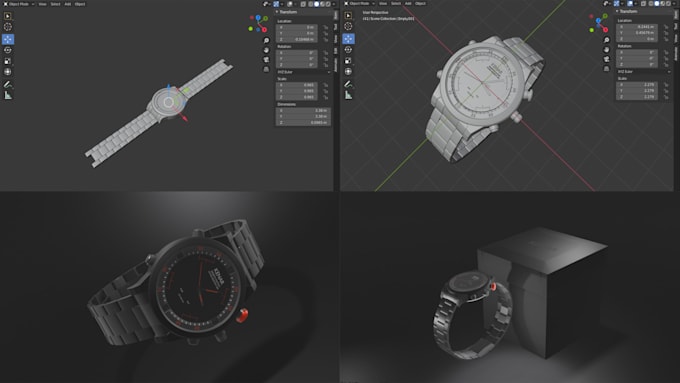The image size is (680, 383).
Task: Open shading options dropdown in right viewport header
Action: [x=674, y=3]
